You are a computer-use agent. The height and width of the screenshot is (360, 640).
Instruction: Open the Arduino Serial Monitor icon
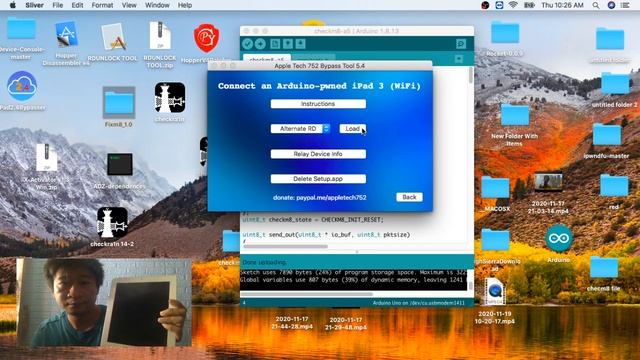(461, 44)
